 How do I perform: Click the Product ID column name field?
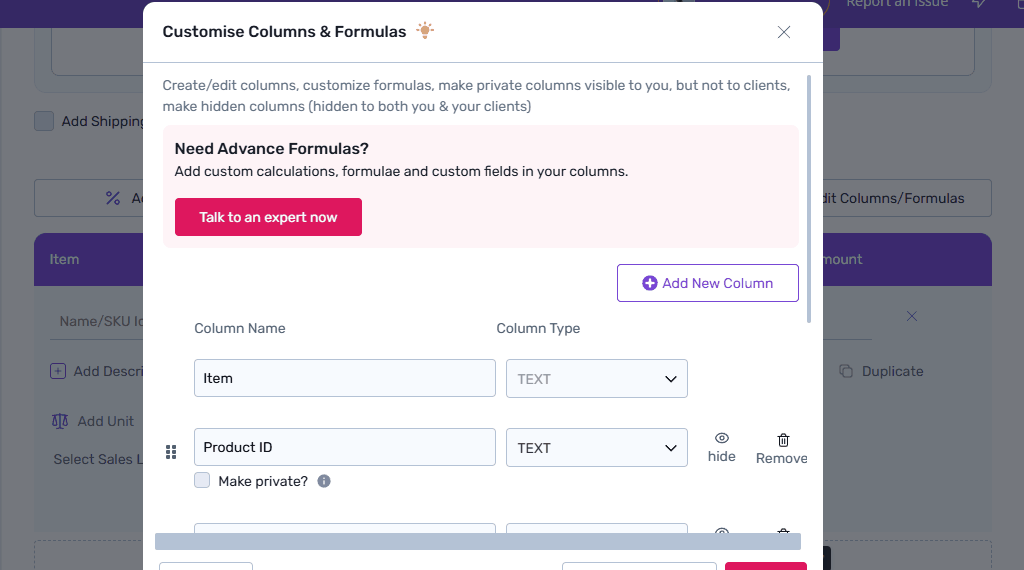point(345,448)
